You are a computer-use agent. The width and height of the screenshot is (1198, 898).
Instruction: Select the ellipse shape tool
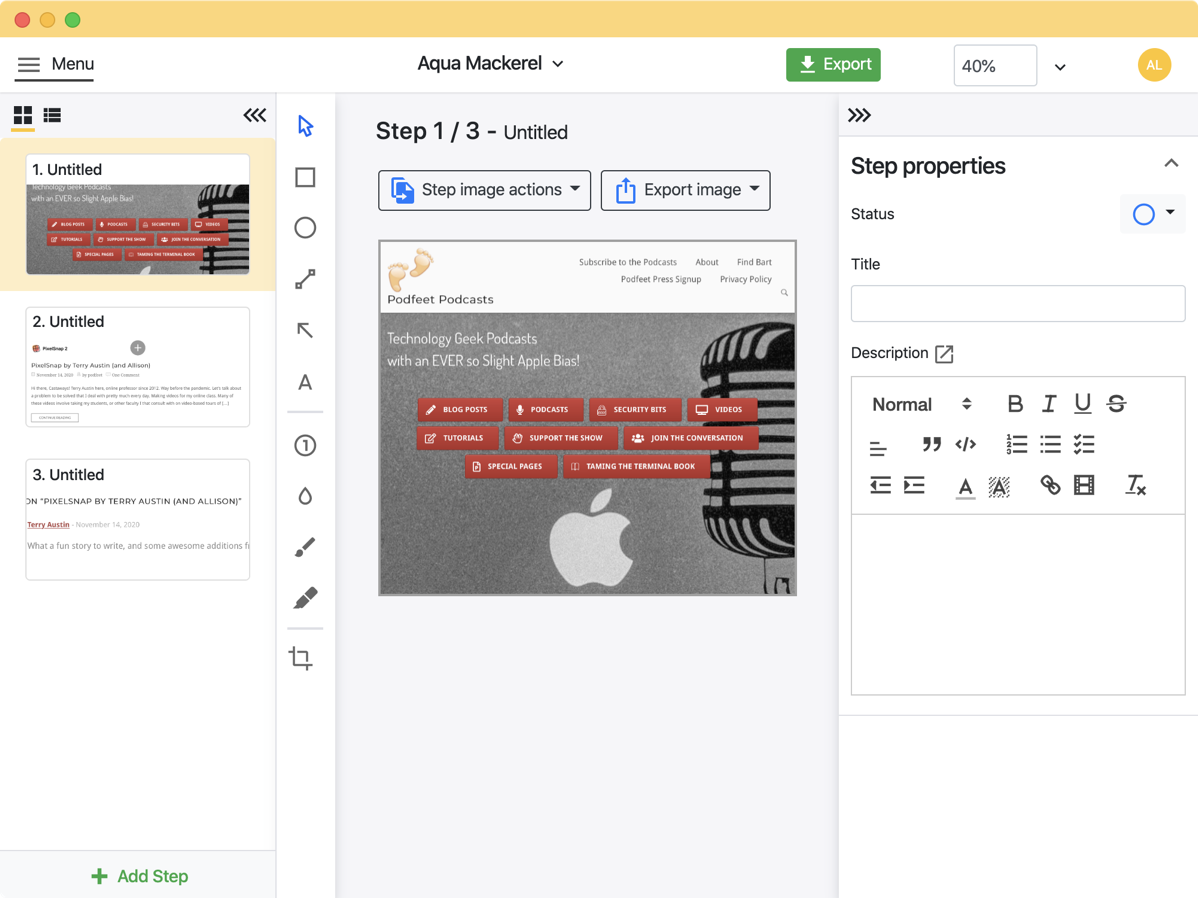point(305,228)
